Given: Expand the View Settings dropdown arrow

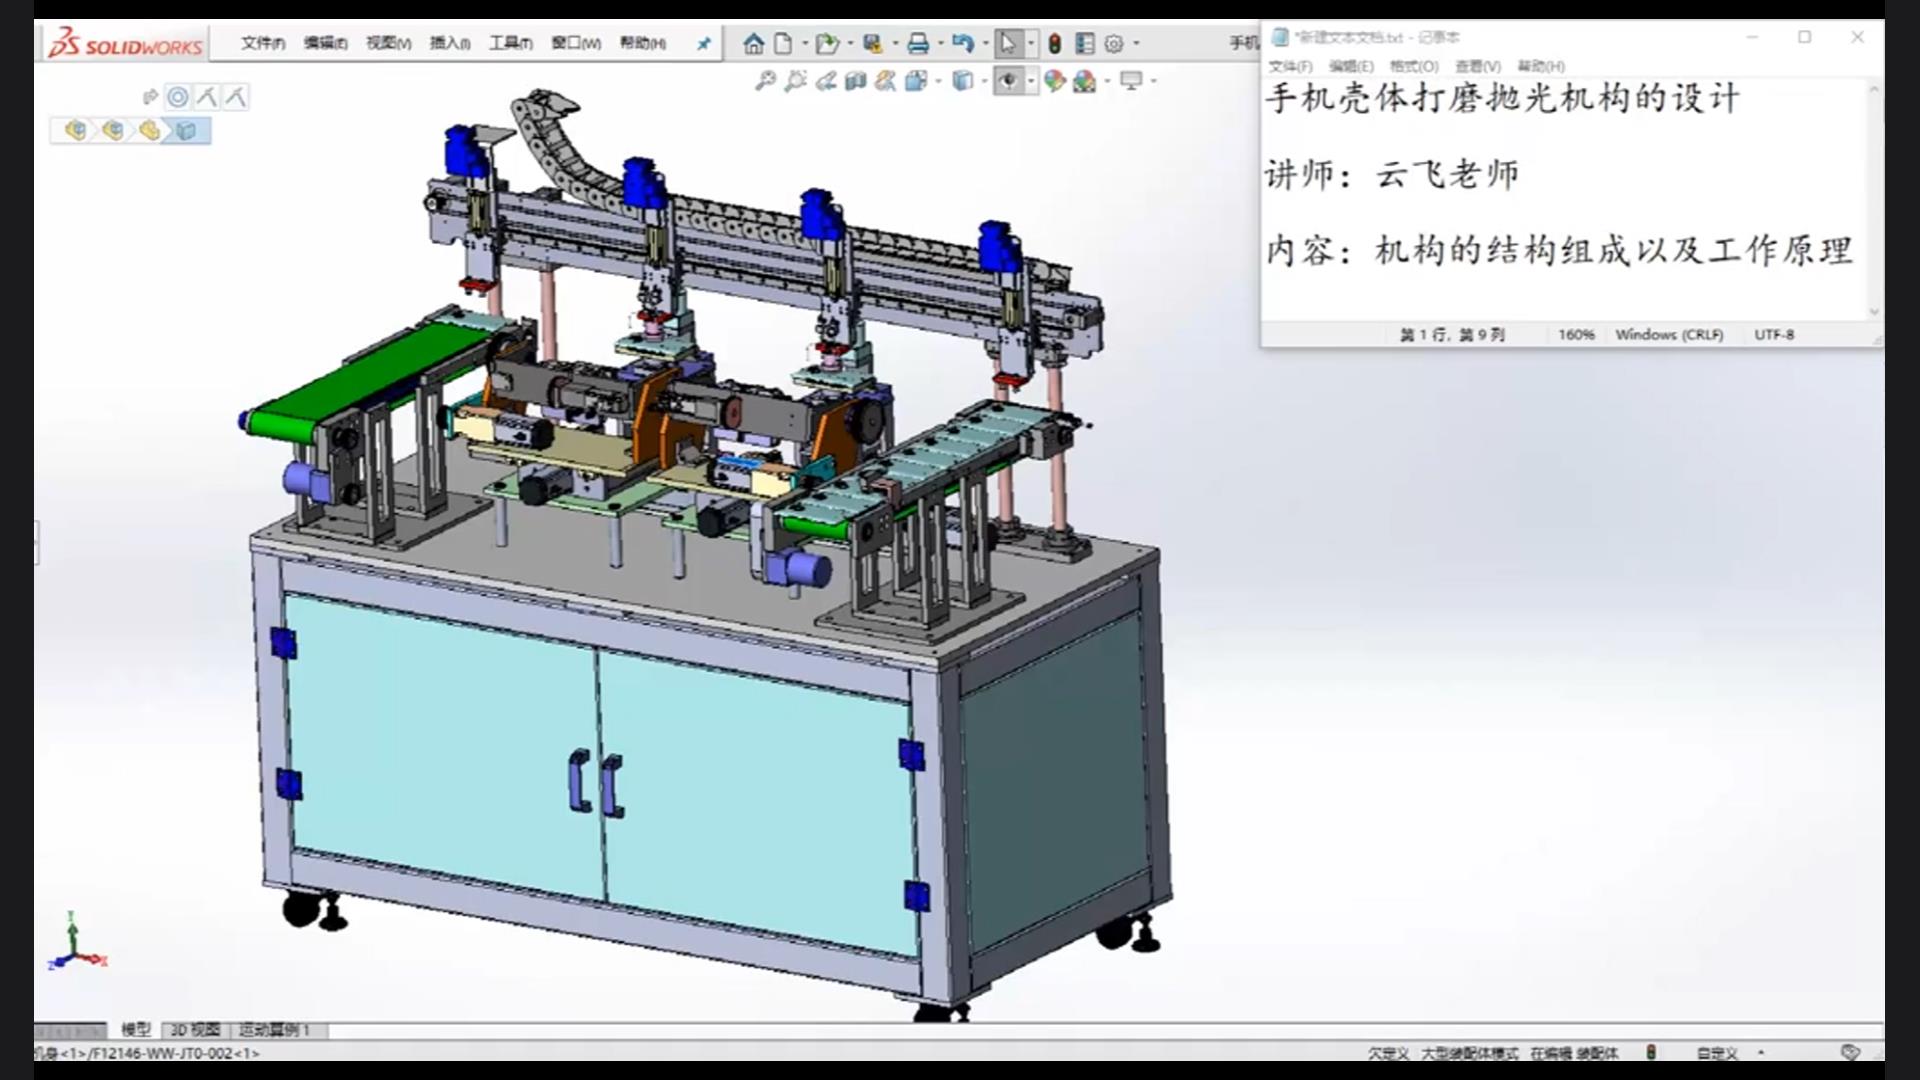Looking at the screenshot, I should (x=1154, y=81).
